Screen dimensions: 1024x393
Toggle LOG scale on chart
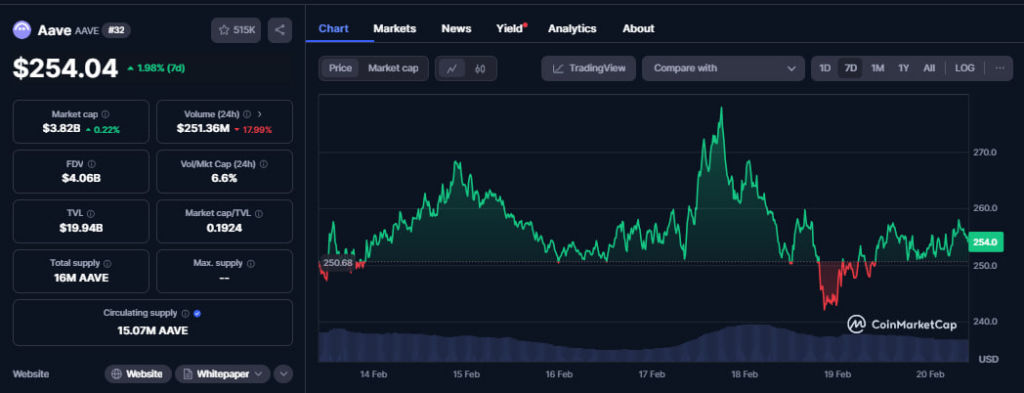point(965,68)
